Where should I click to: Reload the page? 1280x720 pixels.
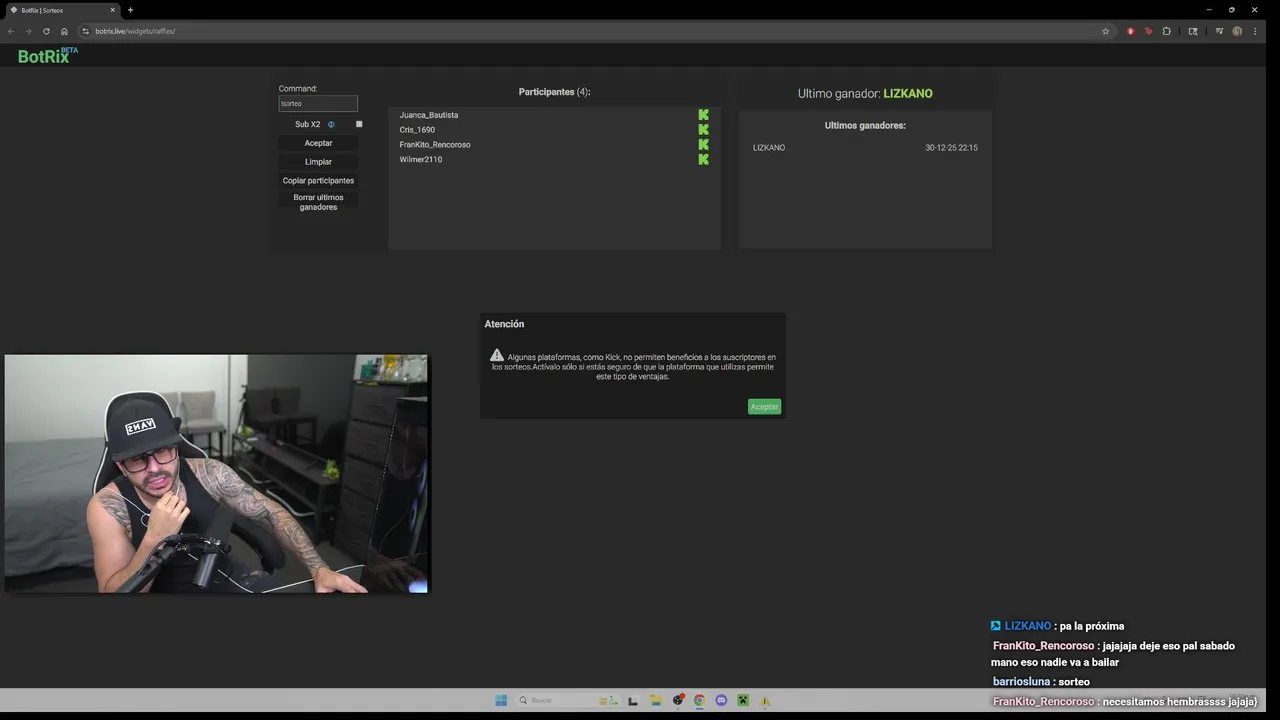(46, 31)
